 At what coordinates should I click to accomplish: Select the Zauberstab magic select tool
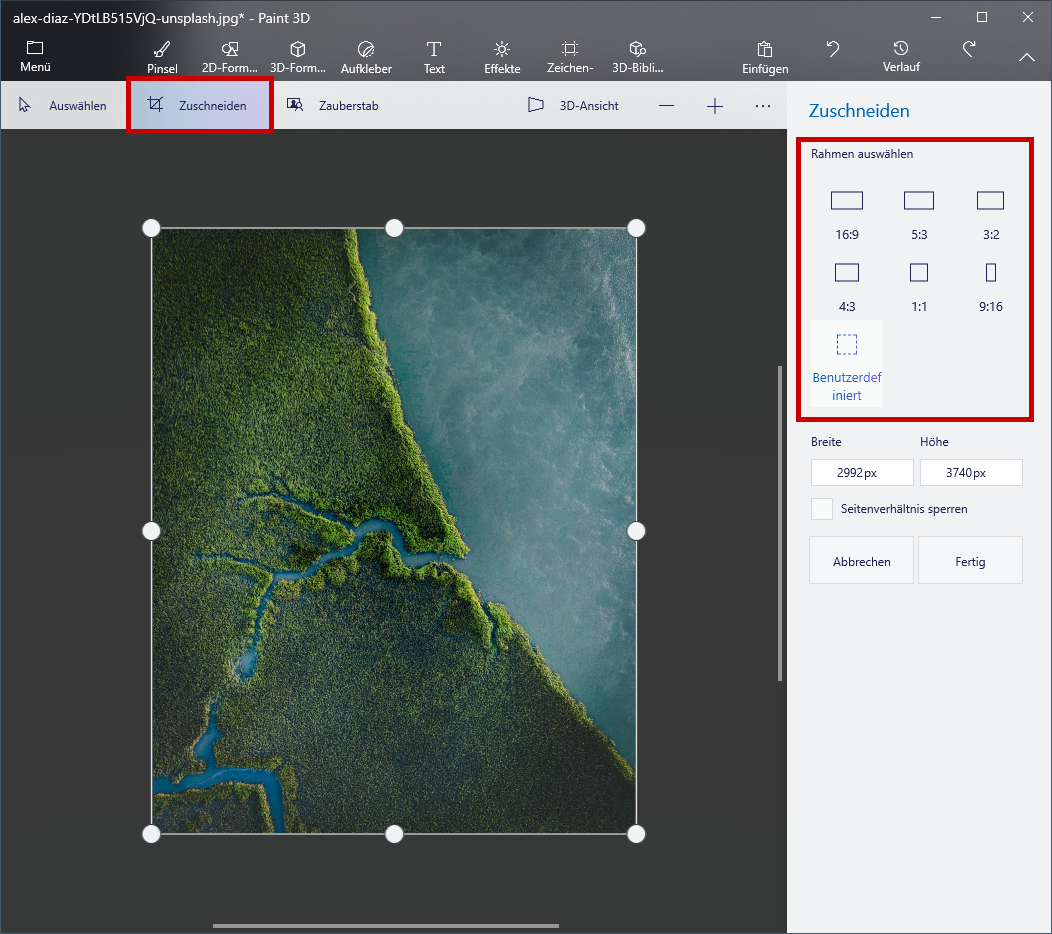click(333, 105)
